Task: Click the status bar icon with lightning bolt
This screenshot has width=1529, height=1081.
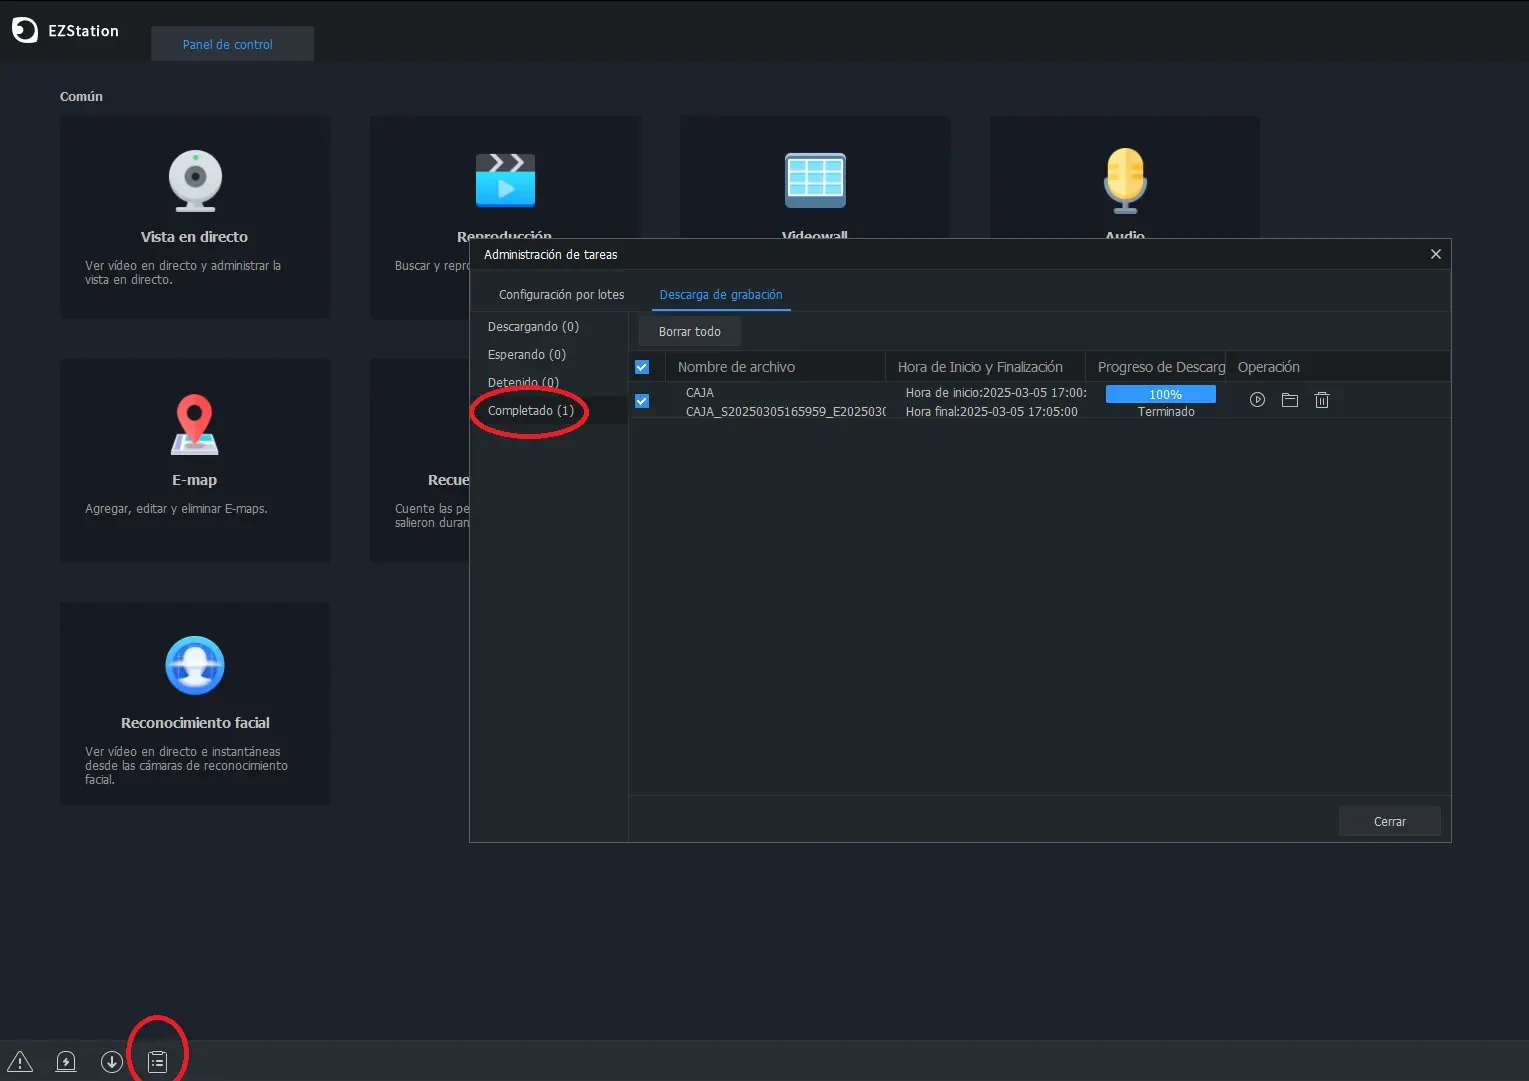Action: tap(66, 1061)
